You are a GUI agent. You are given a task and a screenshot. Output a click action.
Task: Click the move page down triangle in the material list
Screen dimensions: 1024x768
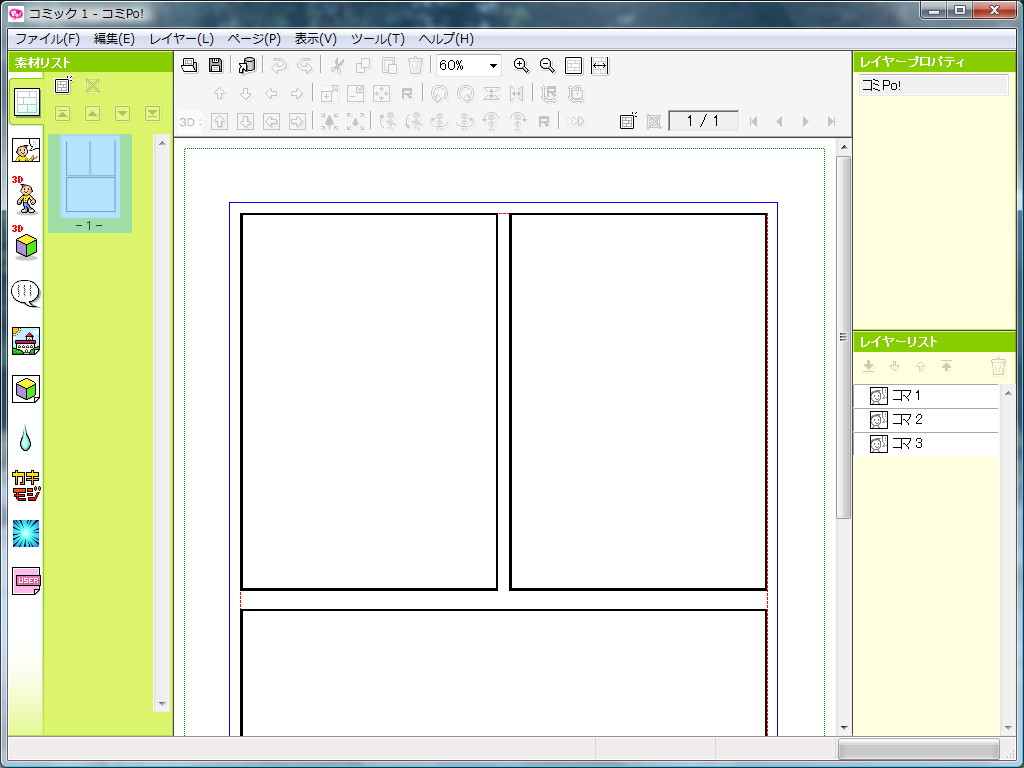coord(122,113)
